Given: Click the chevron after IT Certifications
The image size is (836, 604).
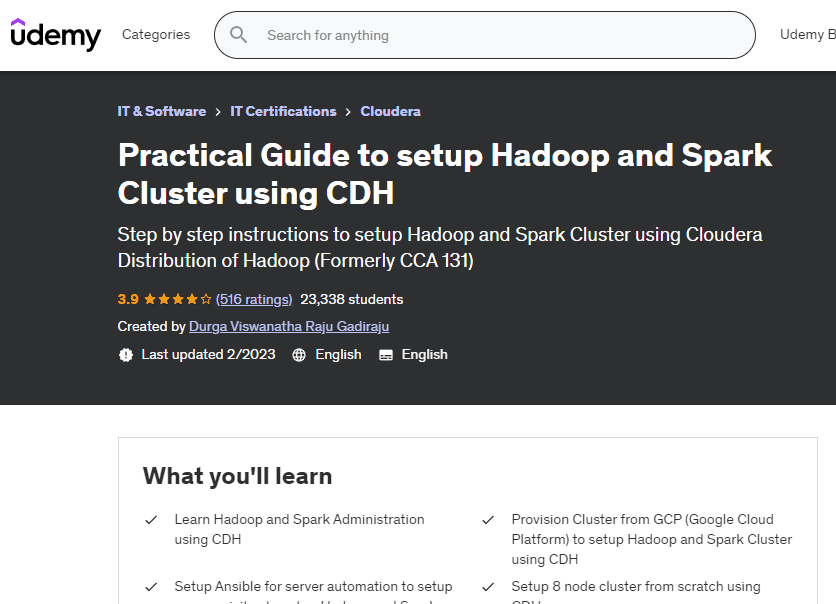Looking at the screenshot, I should click(x=348, y=112).
